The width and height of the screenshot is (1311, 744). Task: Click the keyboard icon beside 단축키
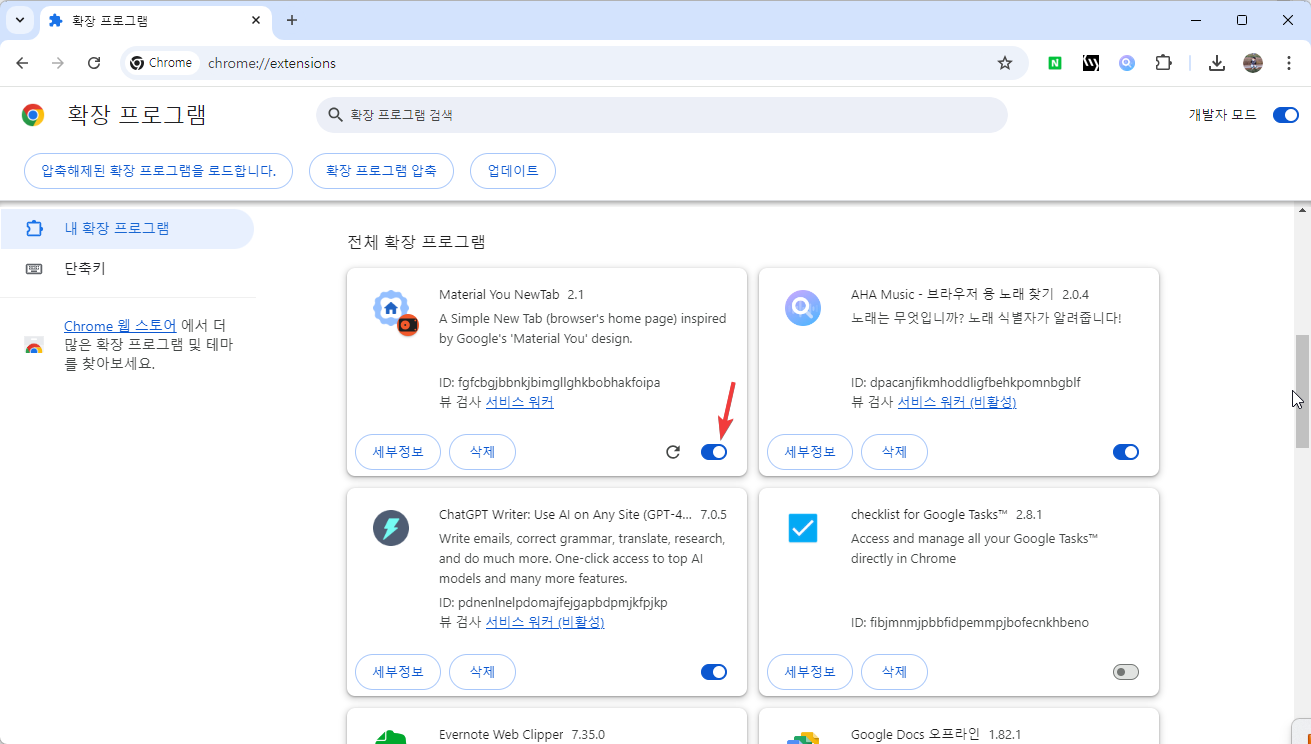[x=34, y=269]
